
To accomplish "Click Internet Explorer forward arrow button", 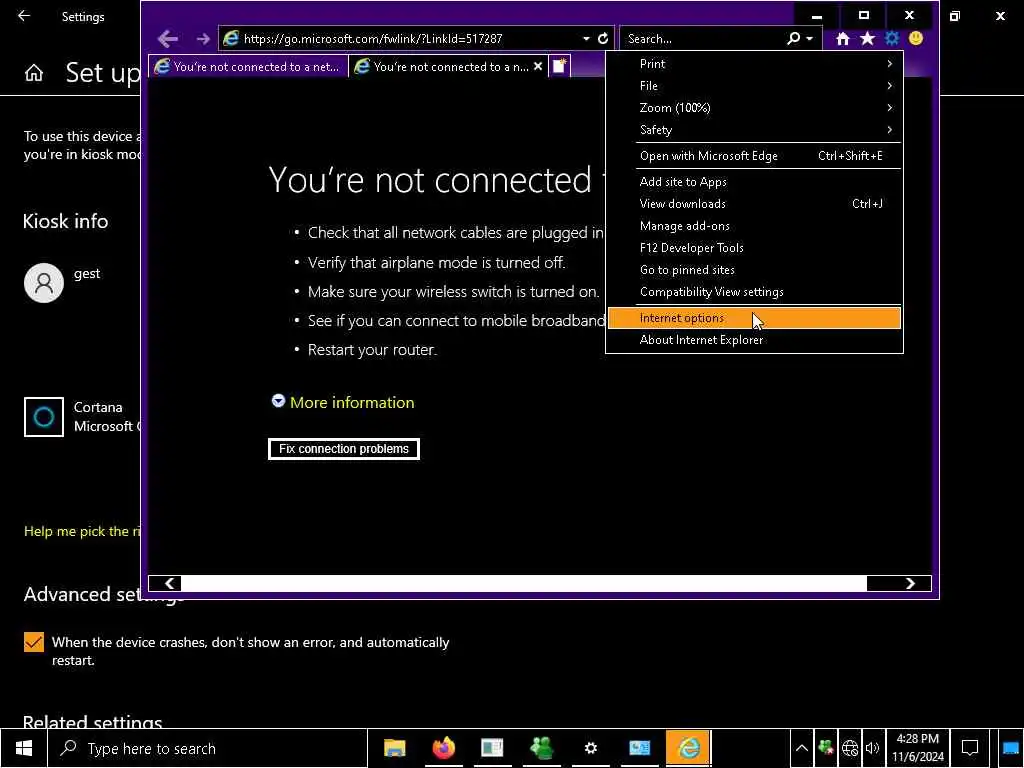I will 203,39.
